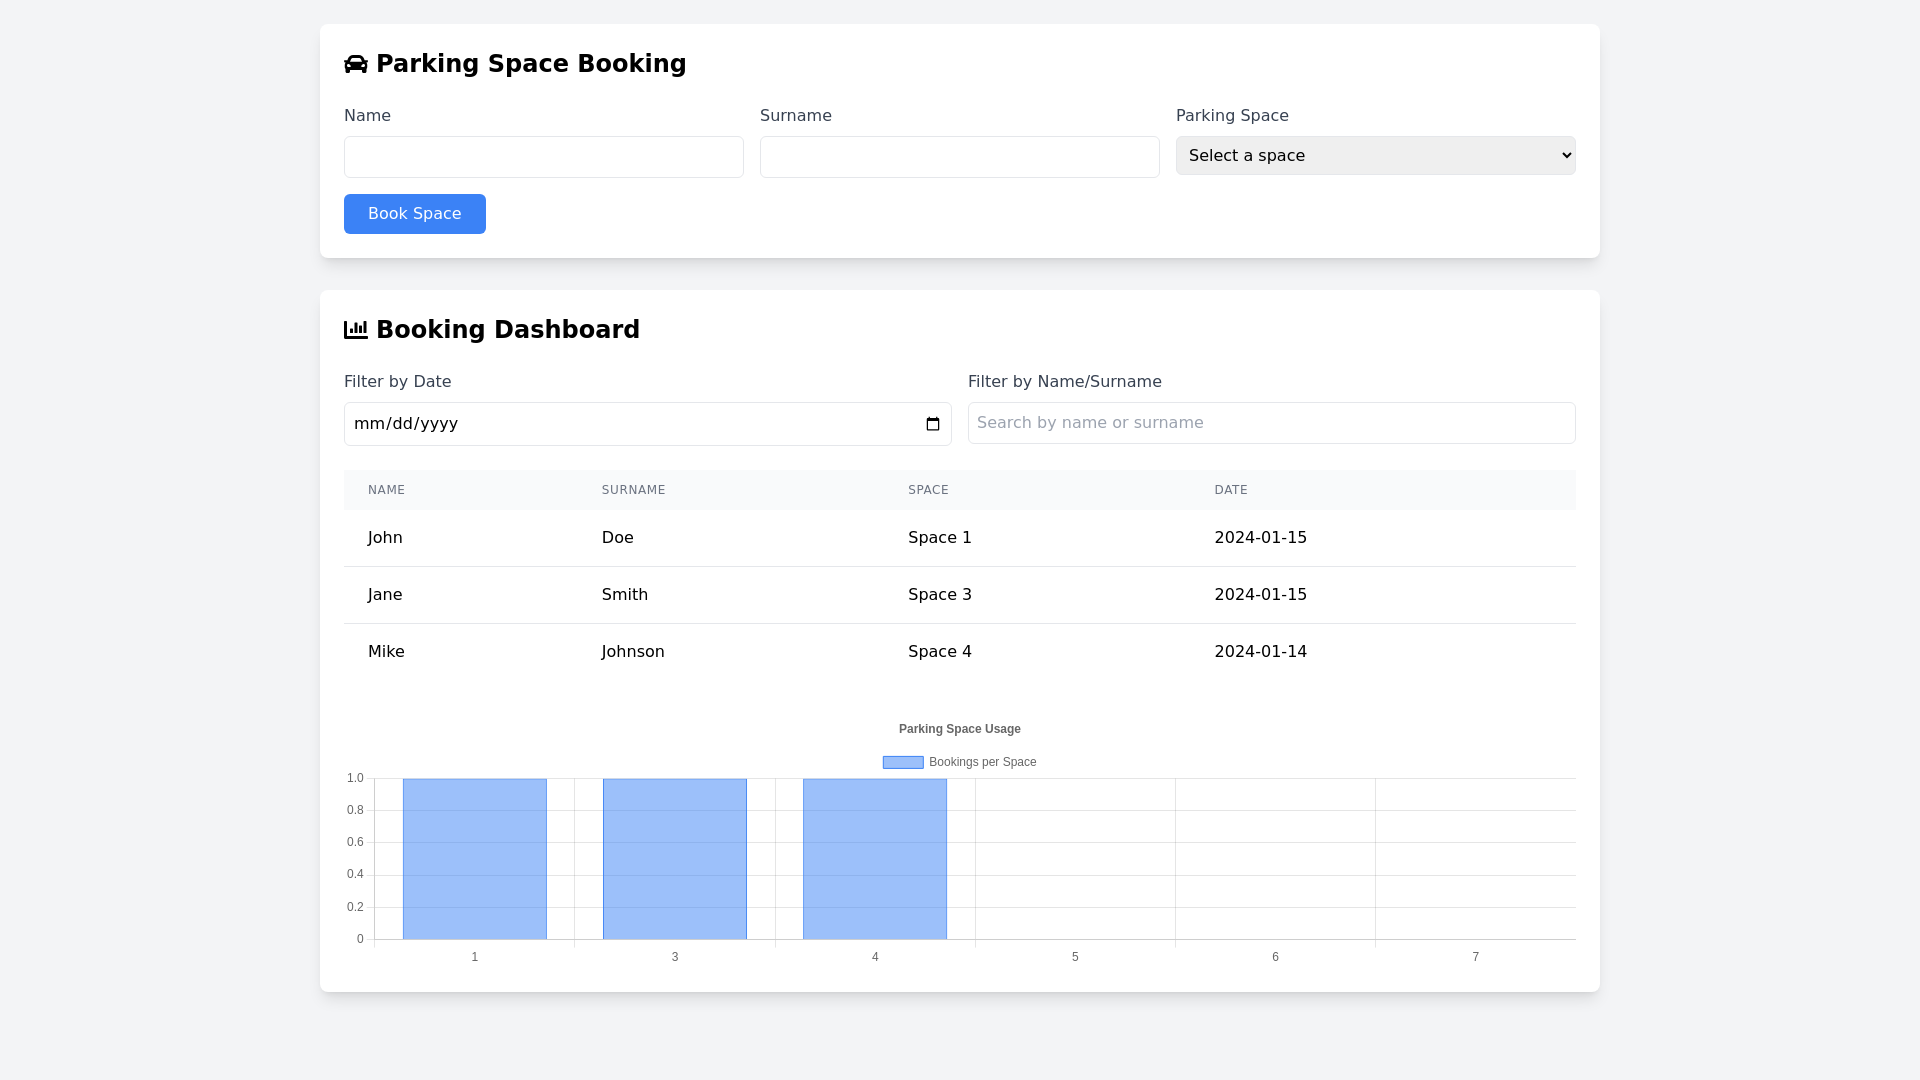1920x1080 pixels.
Task: Open the calendar picker icon in date filter
Action: 932,424
